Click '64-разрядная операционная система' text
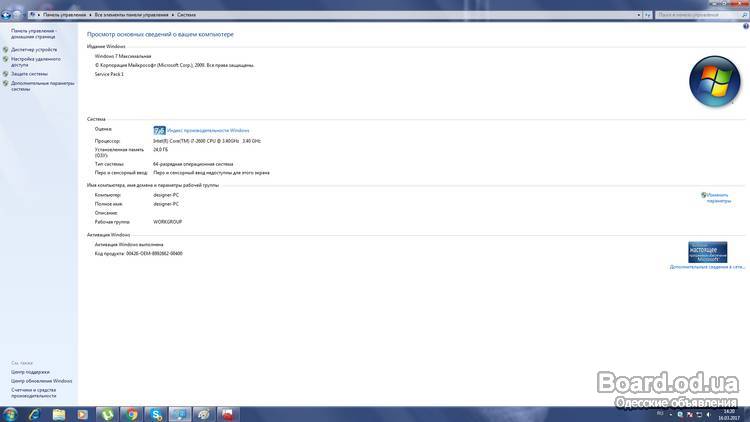Viewport: 750px width, 422px height. (x=193, y=164)
